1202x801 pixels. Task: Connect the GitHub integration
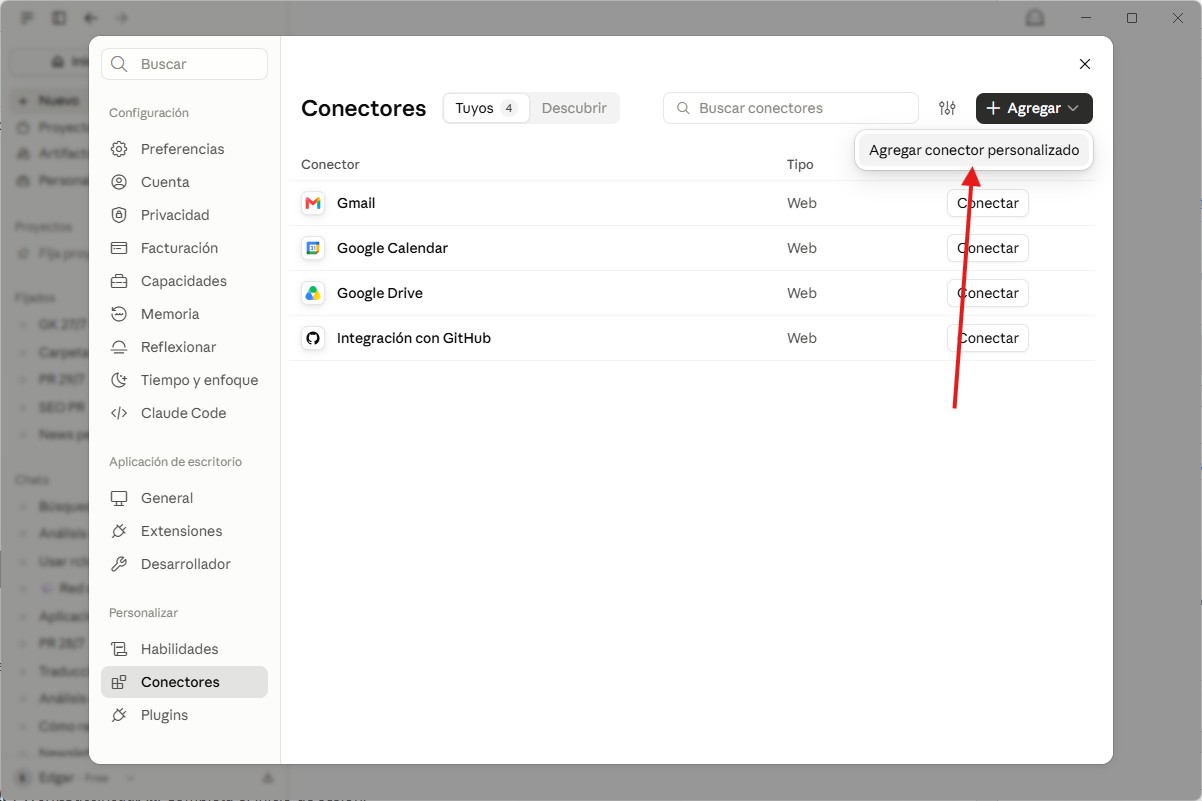pos(987,338)
